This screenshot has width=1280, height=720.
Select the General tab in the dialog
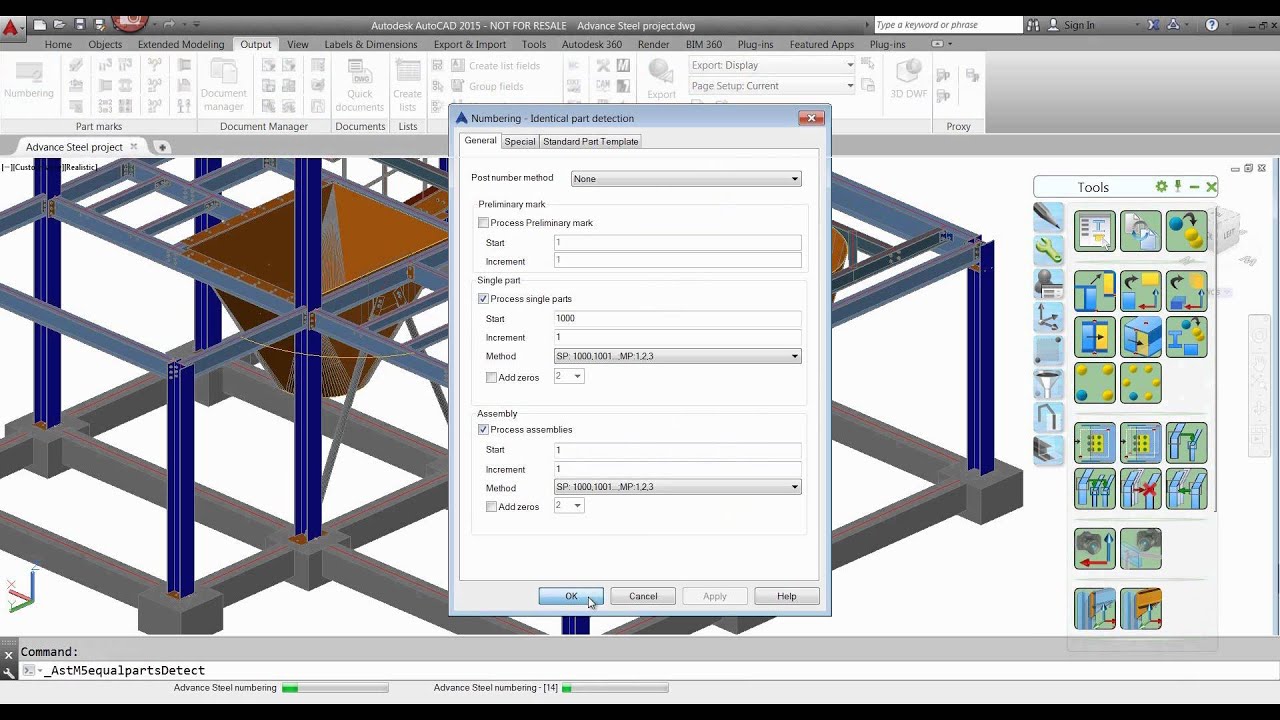(x=480, y=141)
